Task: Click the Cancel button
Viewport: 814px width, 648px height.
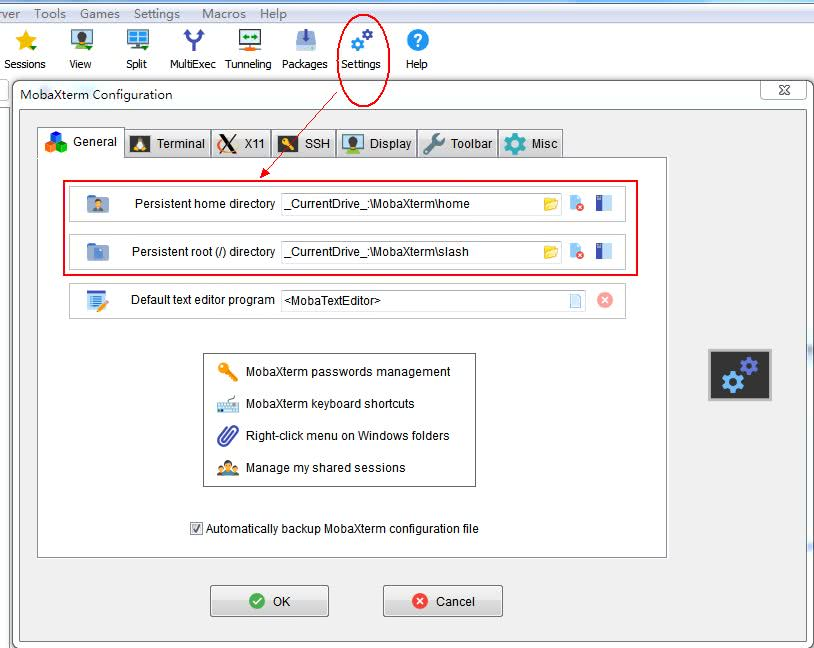Action: coord(443,601)
